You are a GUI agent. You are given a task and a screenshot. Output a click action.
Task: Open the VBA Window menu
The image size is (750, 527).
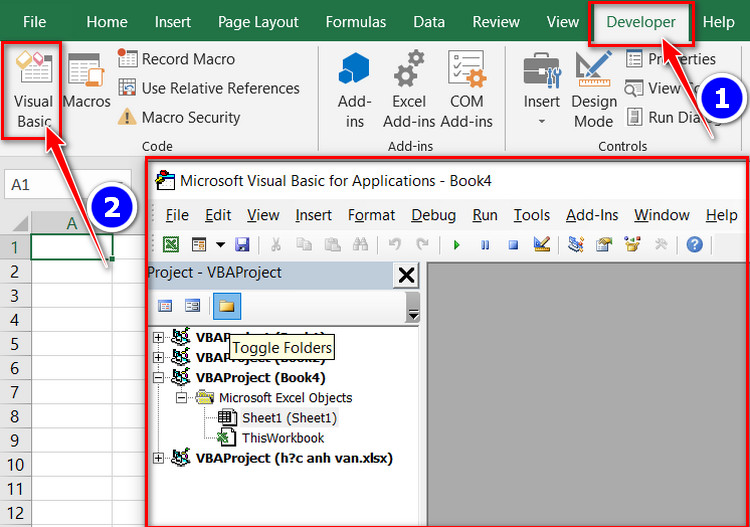point(662,215)
